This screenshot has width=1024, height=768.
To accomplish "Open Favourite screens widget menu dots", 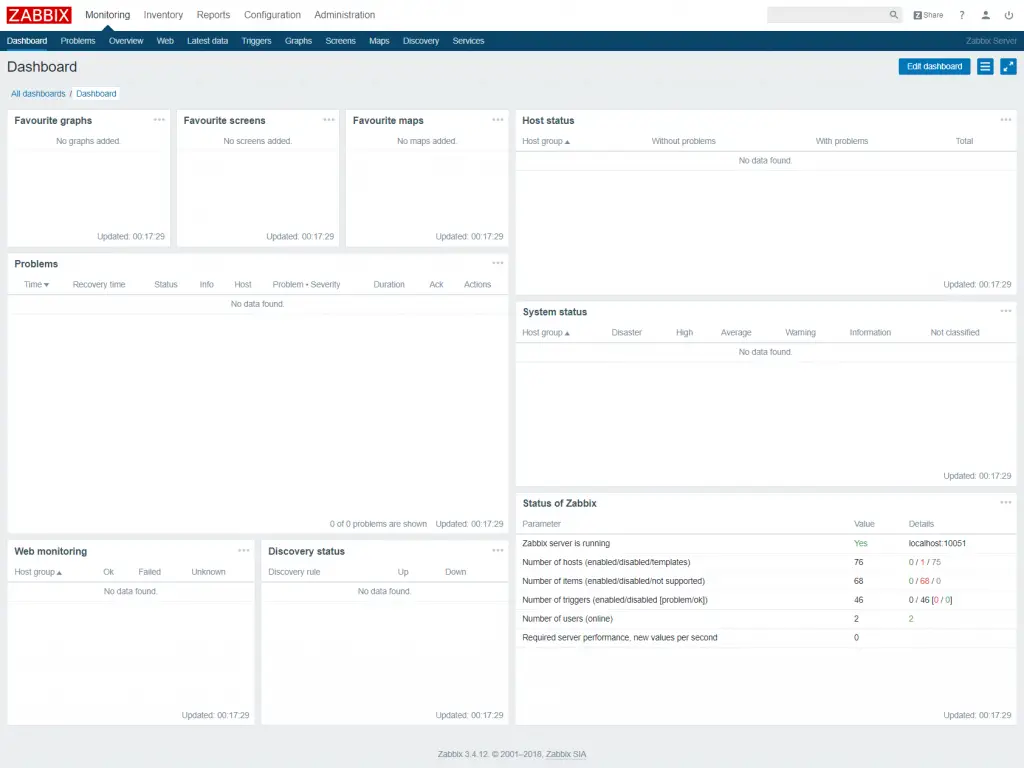I will pyautogui.click(x=328, y=120).
